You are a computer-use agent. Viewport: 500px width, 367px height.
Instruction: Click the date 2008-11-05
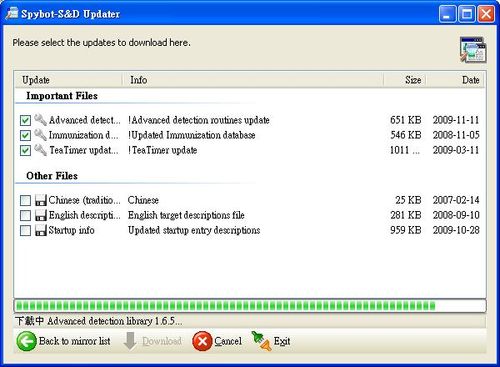coord(456,135)
